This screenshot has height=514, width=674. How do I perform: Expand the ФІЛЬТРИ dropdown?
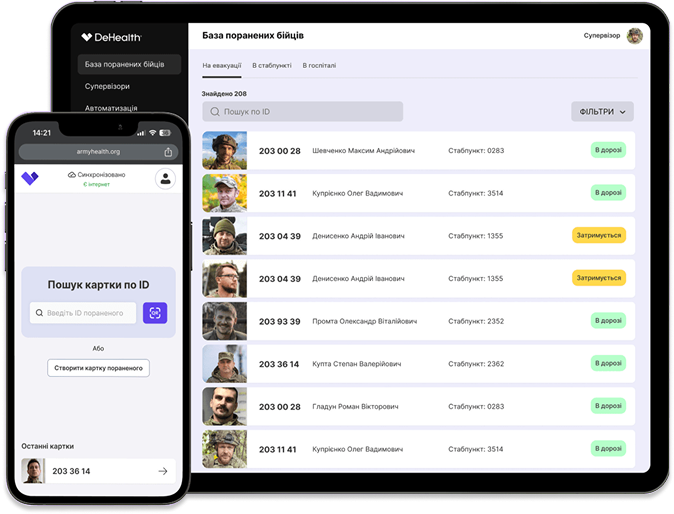(x=602, y=112)
